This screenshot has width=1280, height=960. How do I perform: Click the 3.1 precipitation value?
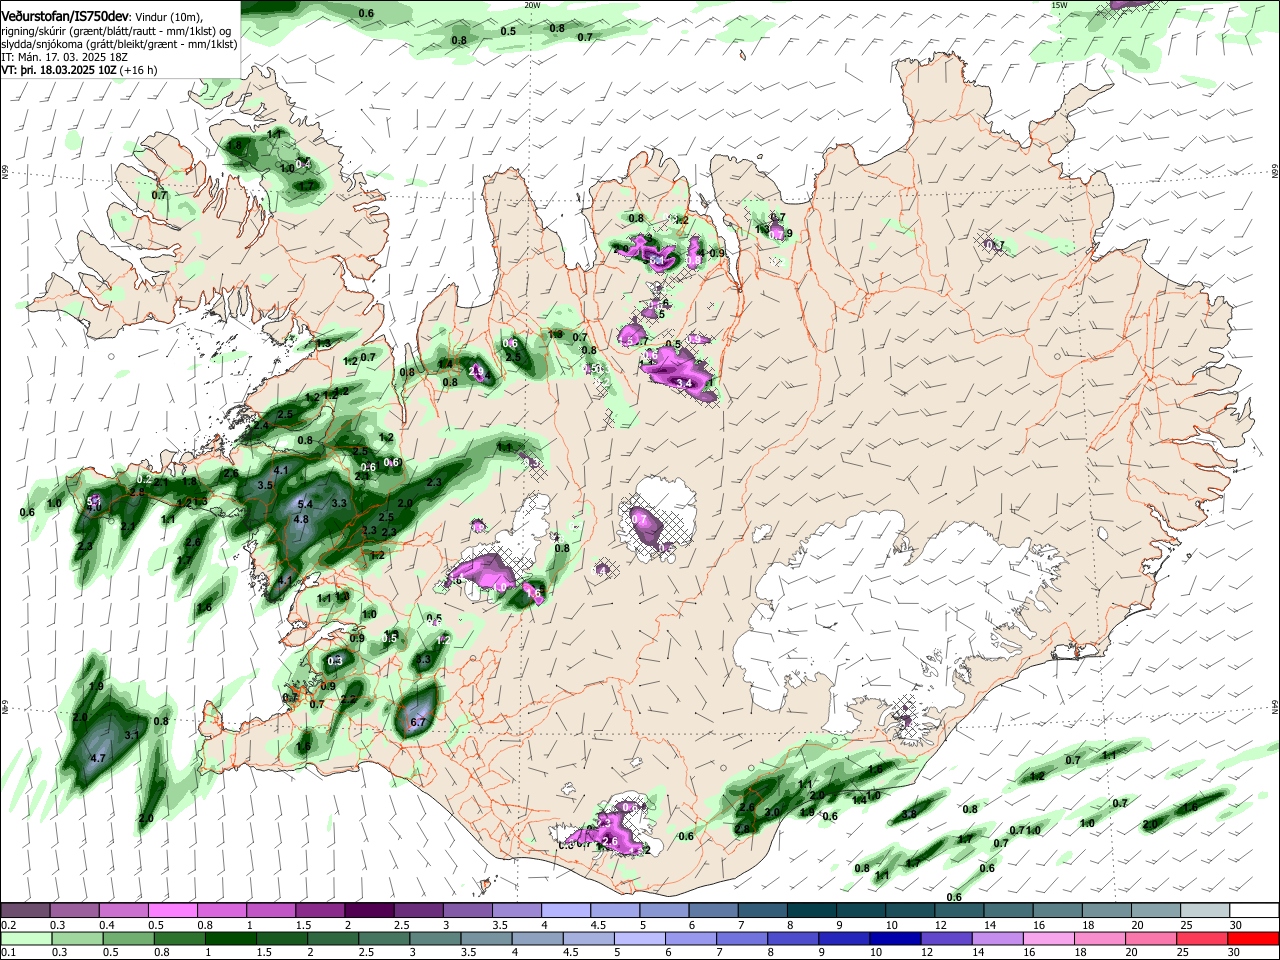click(x=131, y=735)
